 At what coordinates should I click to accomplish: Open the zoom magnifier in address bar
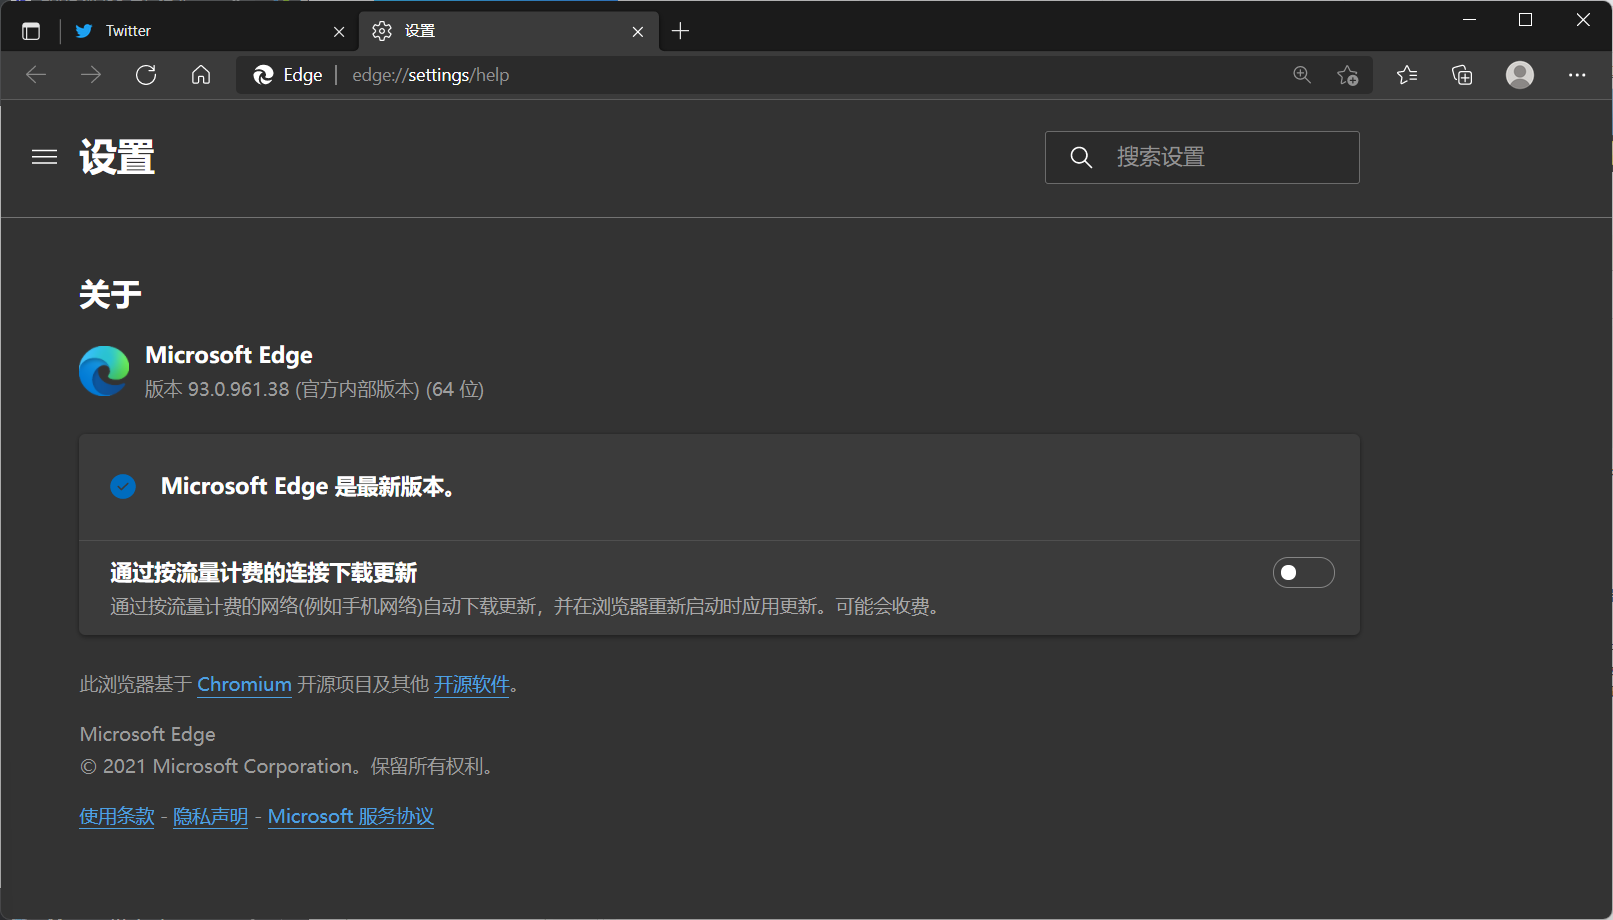[1302, 75]
